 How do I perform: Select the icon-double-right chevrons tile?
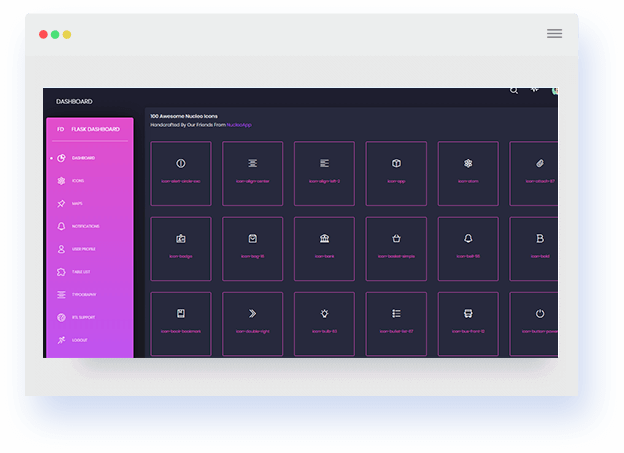click(252, 324)
